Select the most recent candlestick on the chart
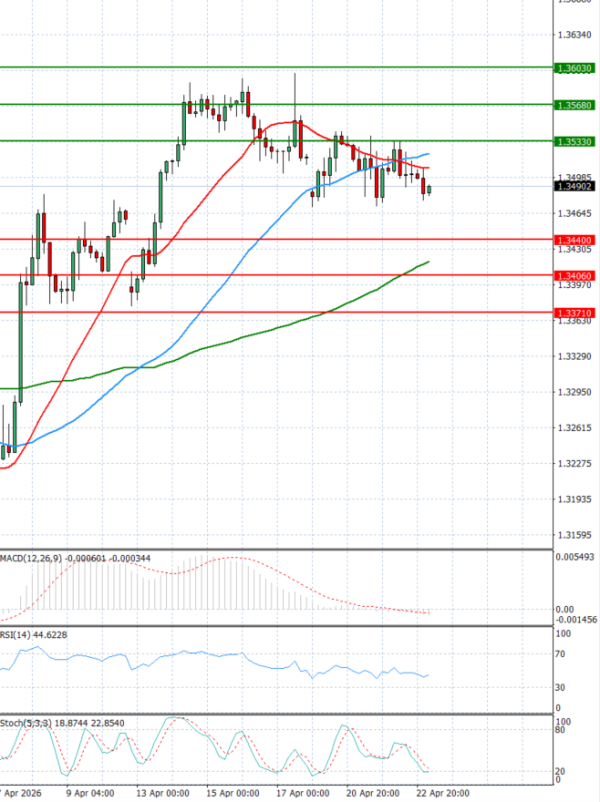The height and width of the screenshot is (802, 600). click(x=429, y=188)
